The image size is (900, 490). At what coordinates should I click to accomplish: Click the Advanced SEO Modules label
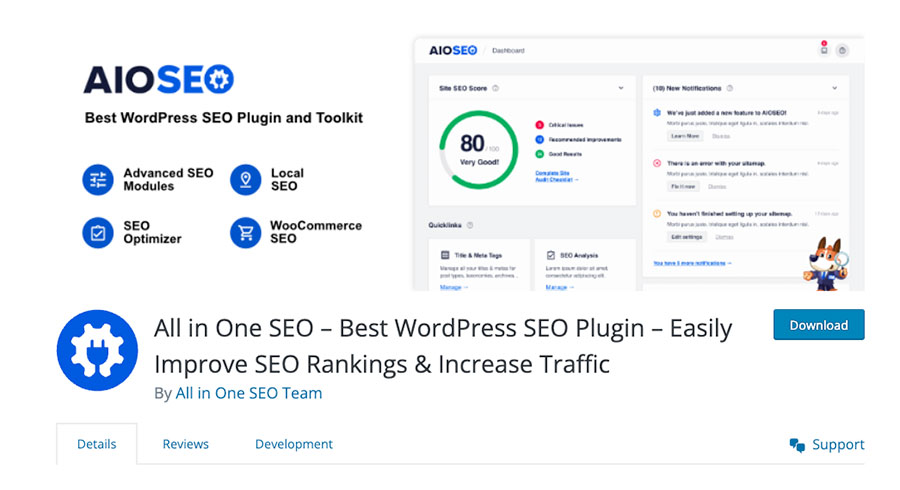point(168,180)
